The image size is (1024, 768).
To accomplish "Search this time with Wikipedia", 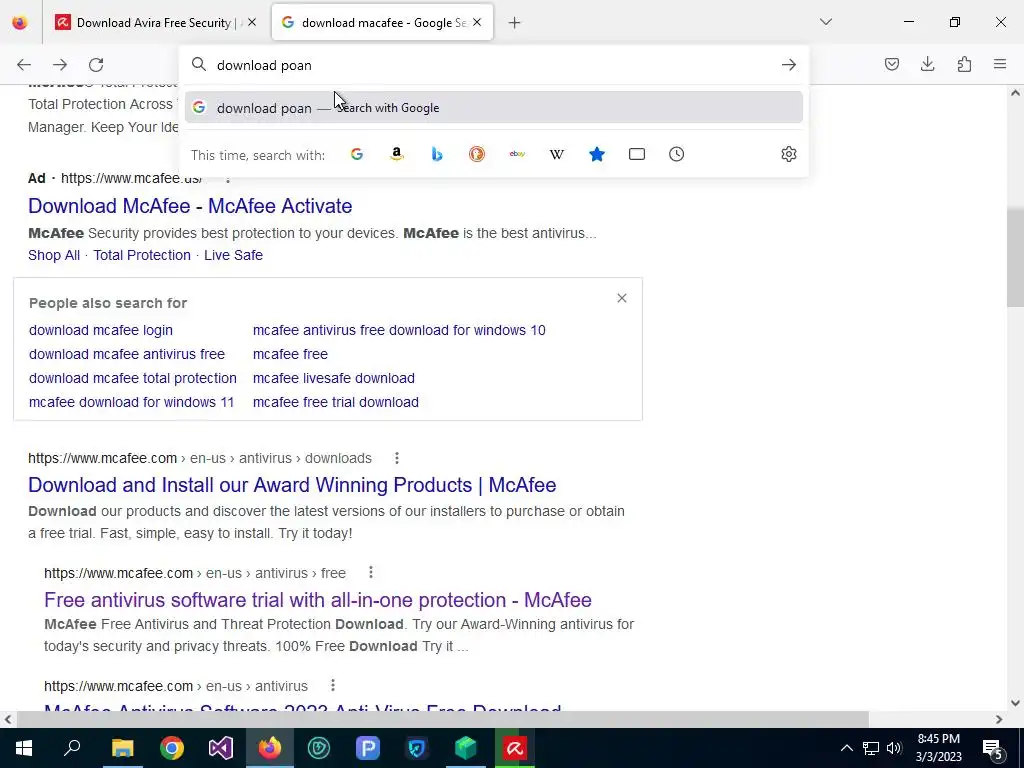I will point(557,154).
